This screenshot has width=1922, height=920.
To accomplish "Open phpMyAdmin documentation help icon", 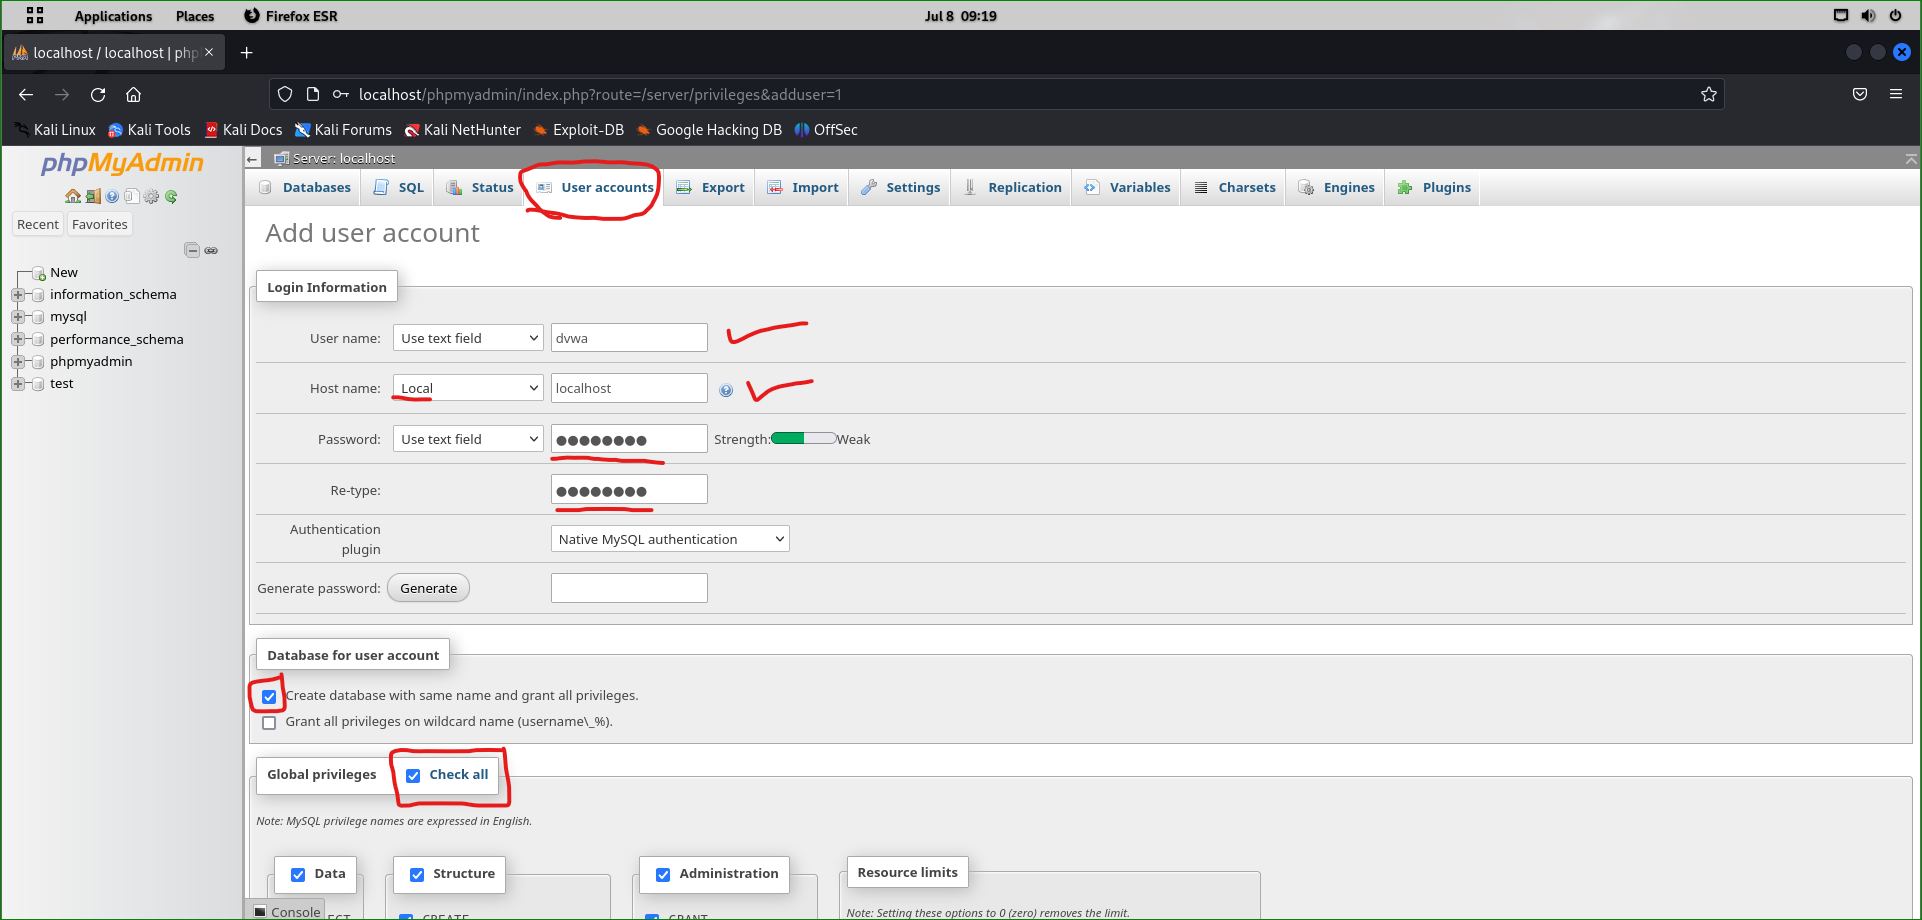I will tap(112, 196).
